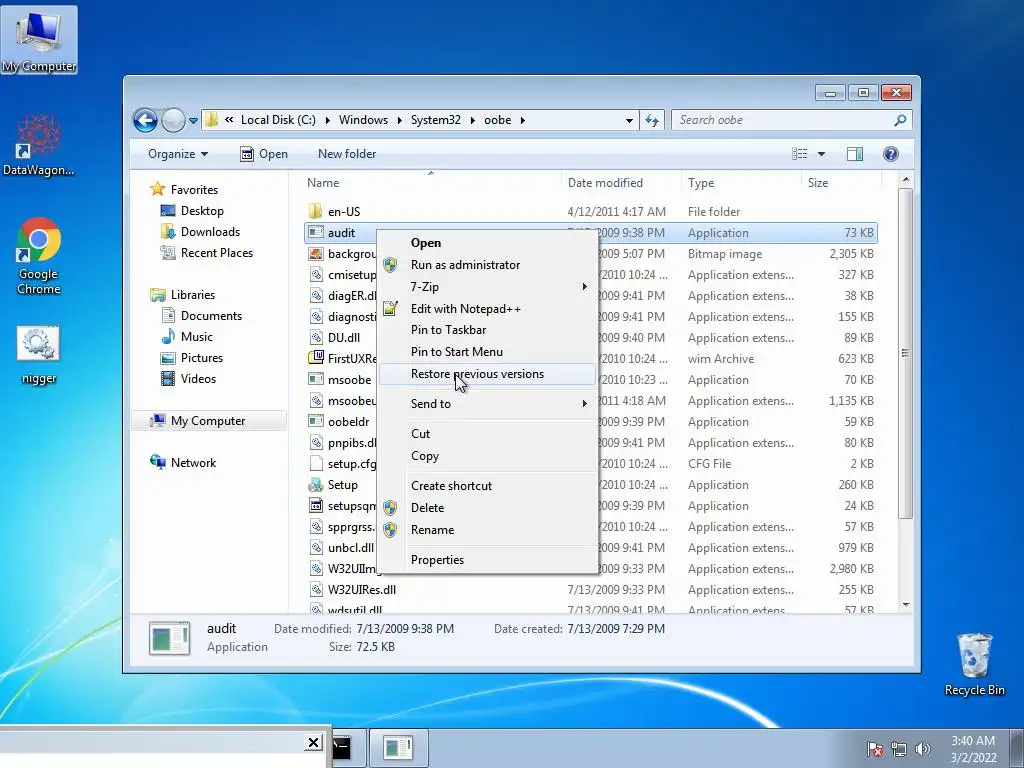
Task: Open the Documents library
Action: [x=211, y=316]
